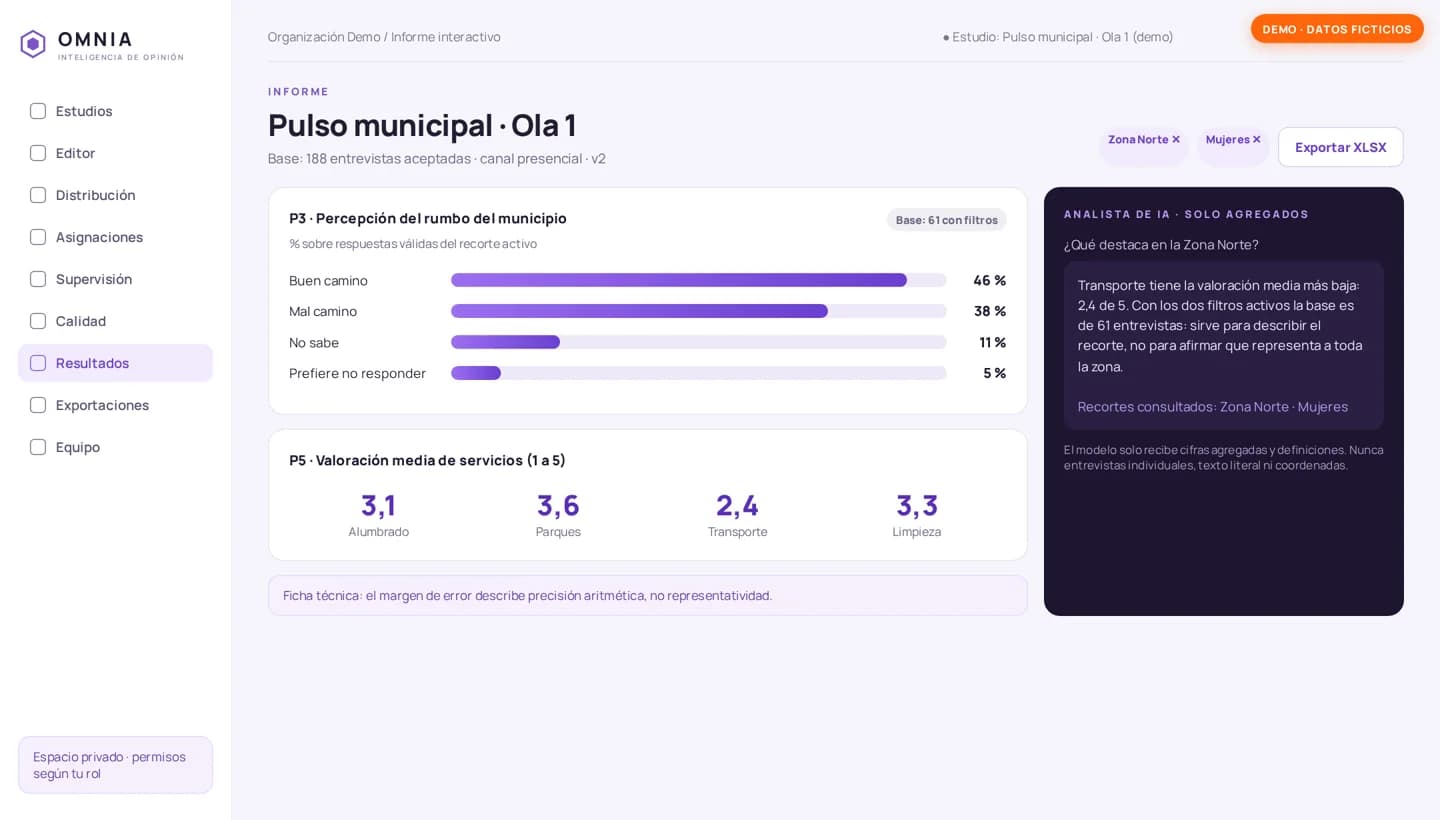The image size is (1440, 820).
Task: Click the square icon beside Supervisión
Action: (x=38, y=279)
